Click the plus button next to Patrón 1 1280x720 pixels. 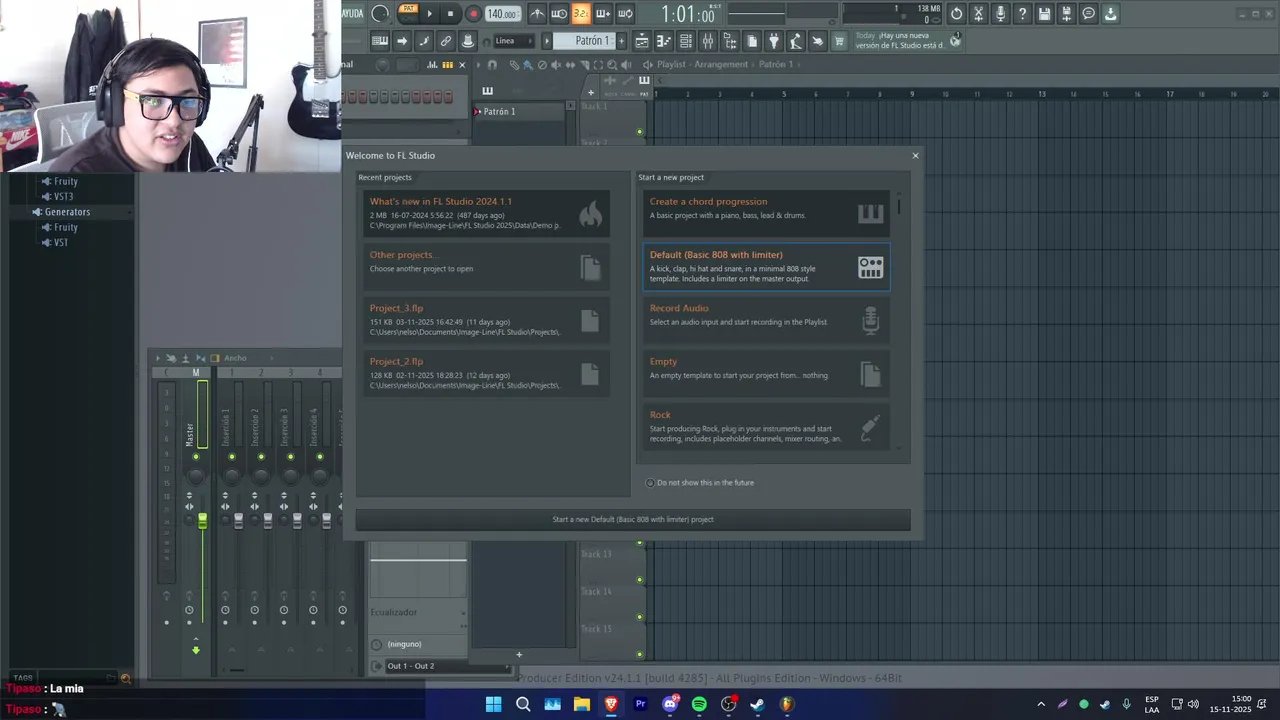click(x=621, y=41)
